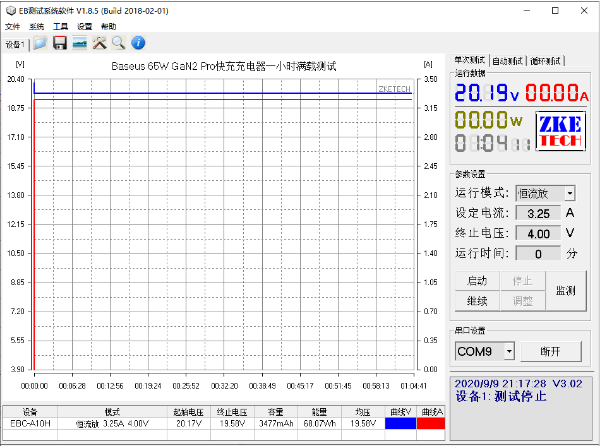
Task: Save data with the floppy disk icon
Action: (x=60, y=43)
